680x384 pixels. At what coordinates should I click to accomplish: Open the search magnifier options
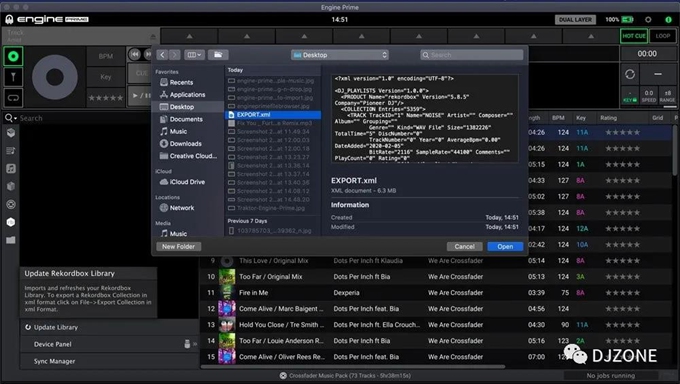pos(10,118)
